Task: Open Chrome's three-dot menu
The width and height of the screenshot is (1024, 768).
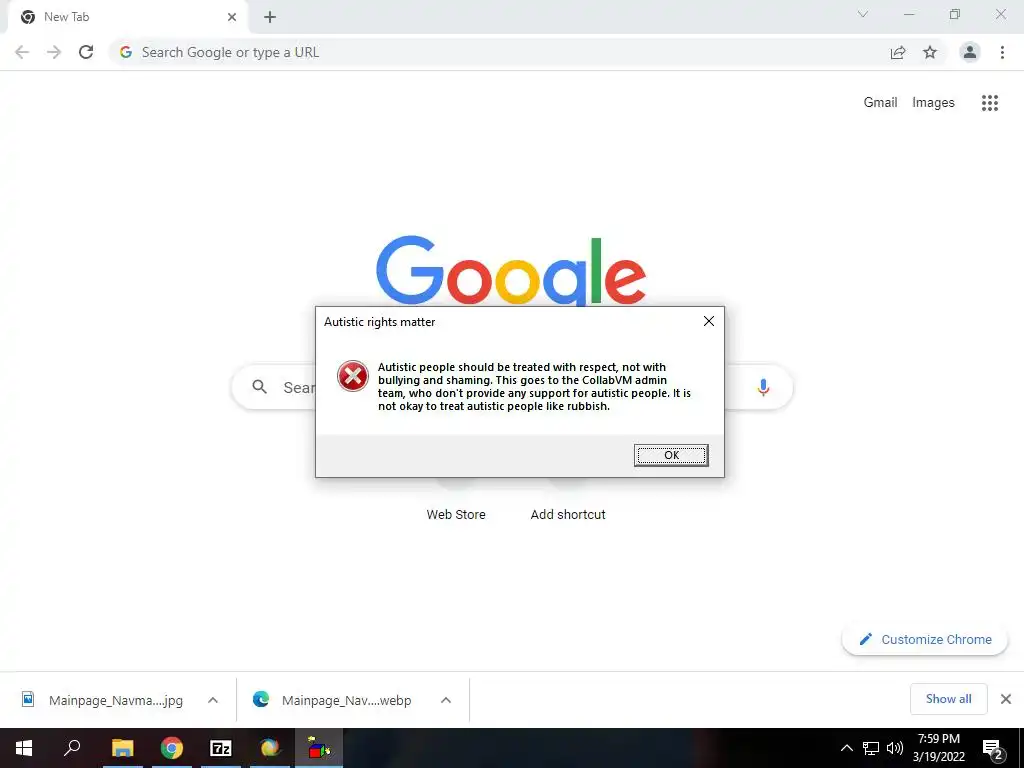Action: [x=1002, y=52]
